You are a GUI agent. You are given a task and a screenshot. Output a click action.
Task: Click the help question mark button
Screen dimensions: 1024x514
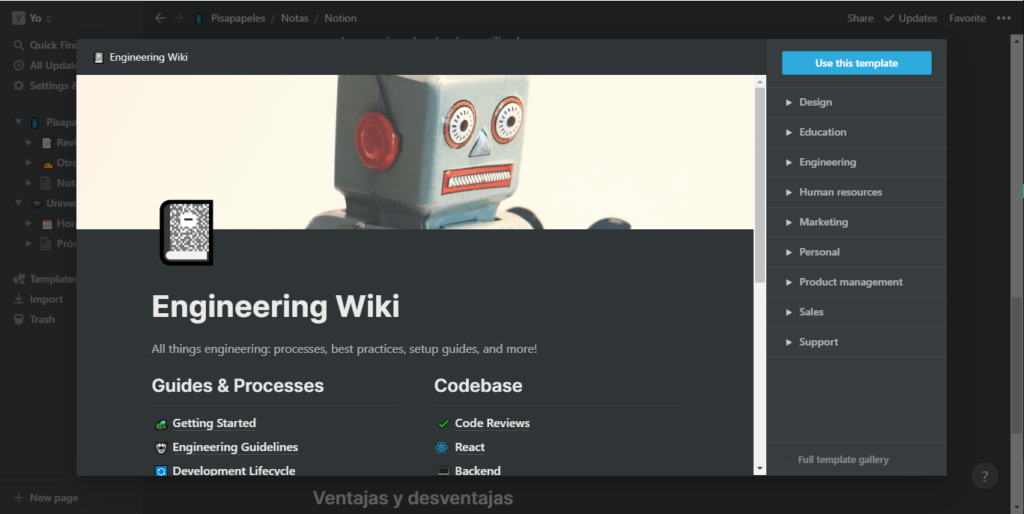tap(985, 476)
